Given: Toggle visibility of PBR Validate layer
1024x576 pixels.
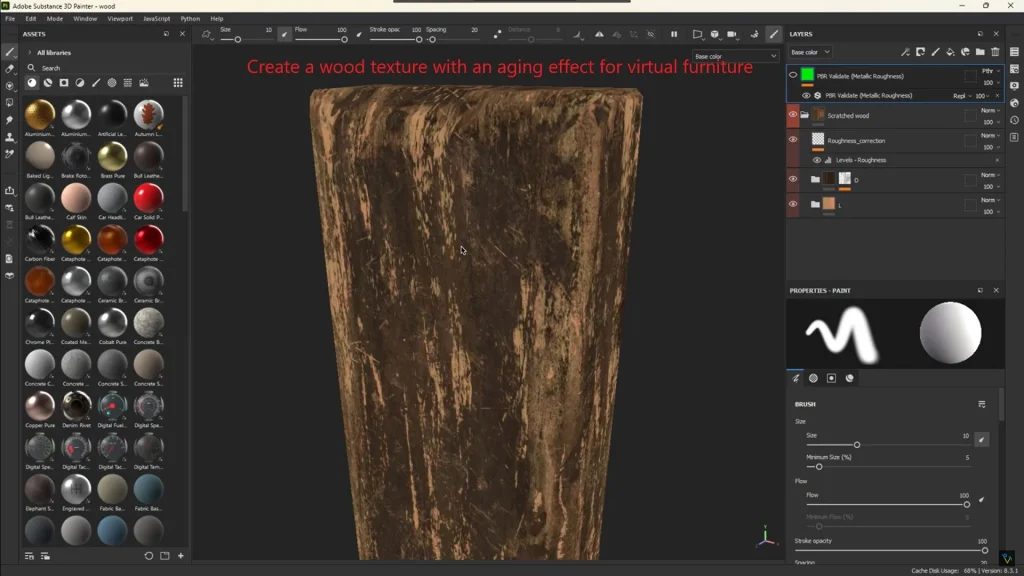Looking at the screenshot, I should [793, 76].
